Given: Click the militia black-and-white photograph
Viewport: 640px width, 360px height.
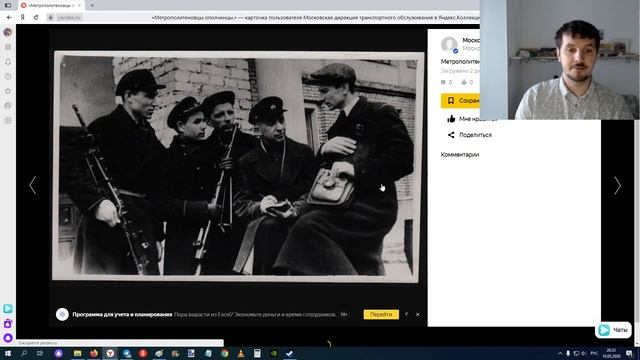Looking at the screenshot, I should click(237, 166).
